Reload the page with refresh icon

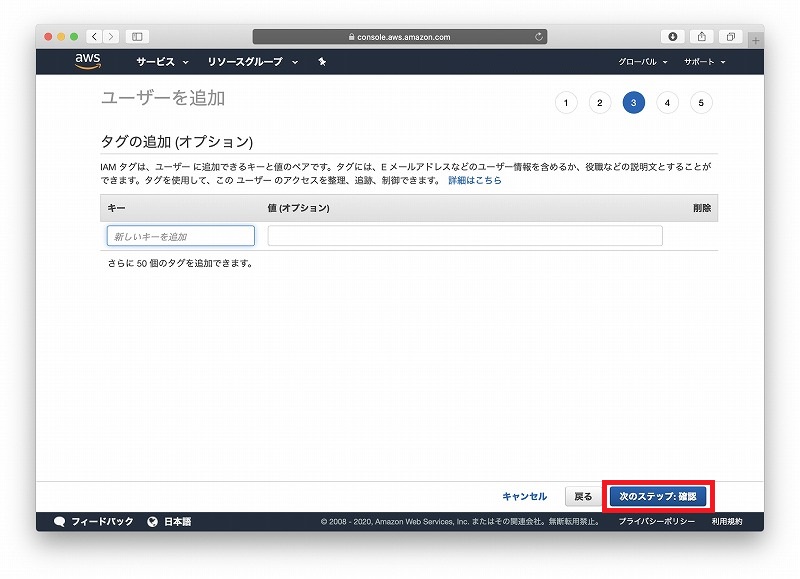click(538, 37)
